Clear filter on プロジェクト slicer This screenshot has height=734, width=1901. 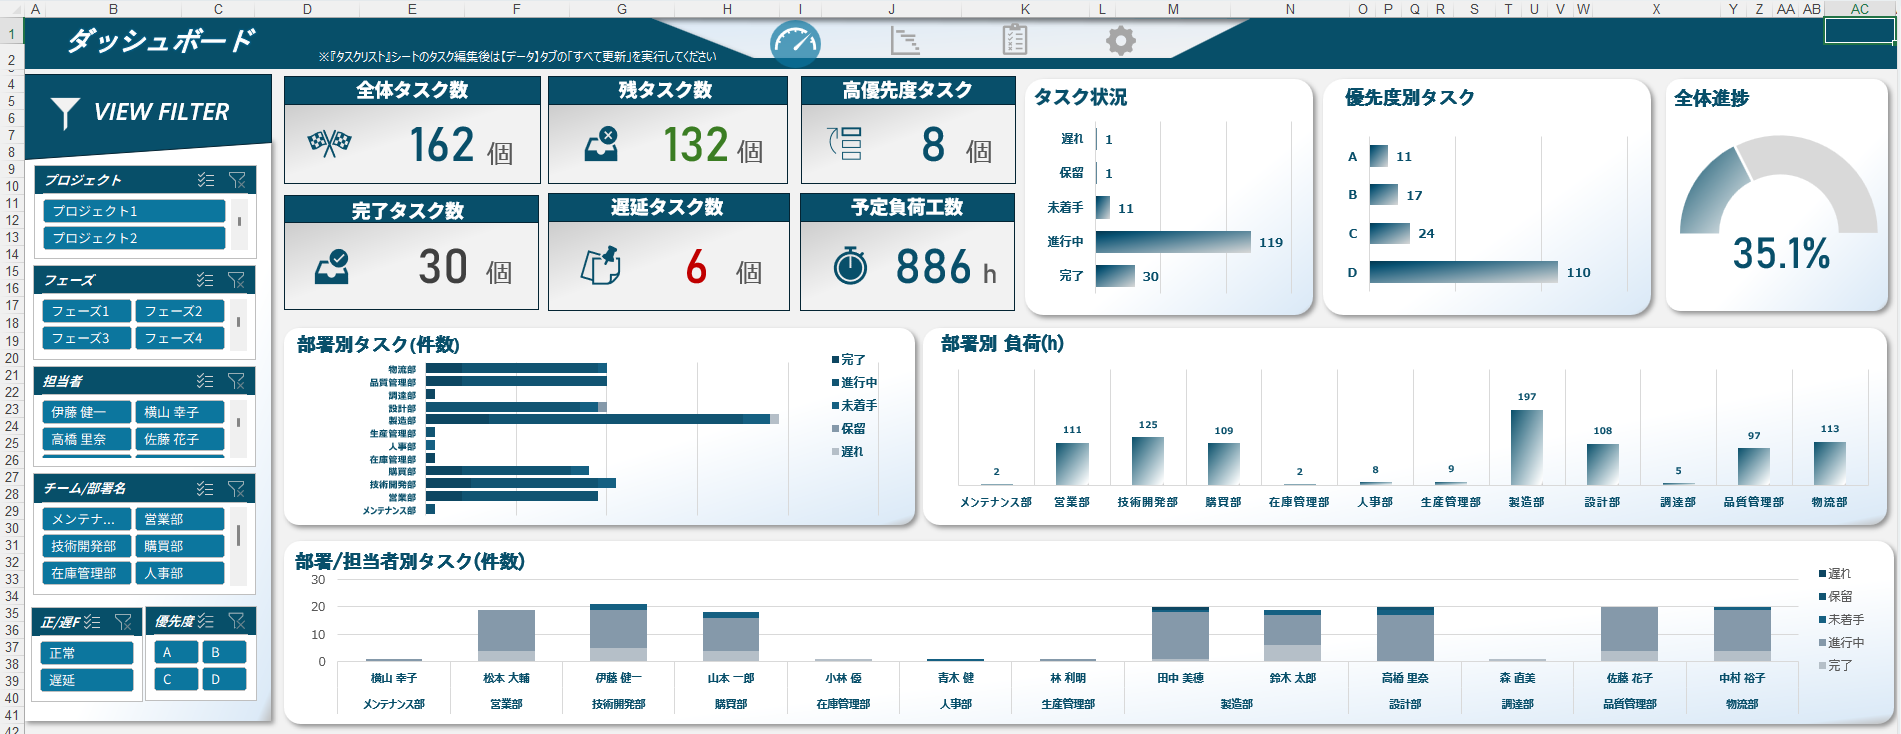coord(237,180)
